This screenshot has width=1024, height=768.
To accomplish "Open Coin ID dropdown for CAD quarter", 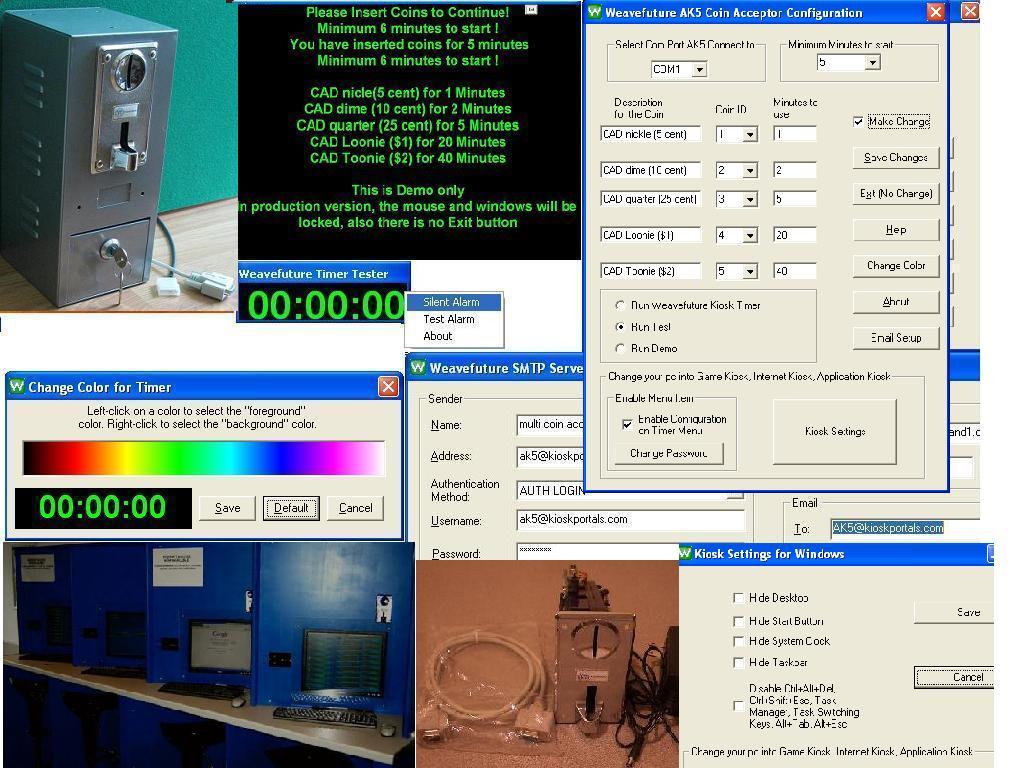I will coord(750,199).
